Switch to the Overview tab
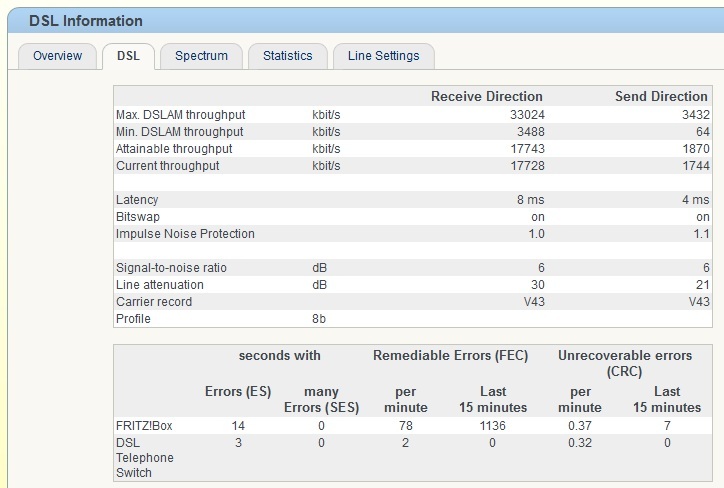The width and height of the screenshot is (724, 488). [57, 56]
